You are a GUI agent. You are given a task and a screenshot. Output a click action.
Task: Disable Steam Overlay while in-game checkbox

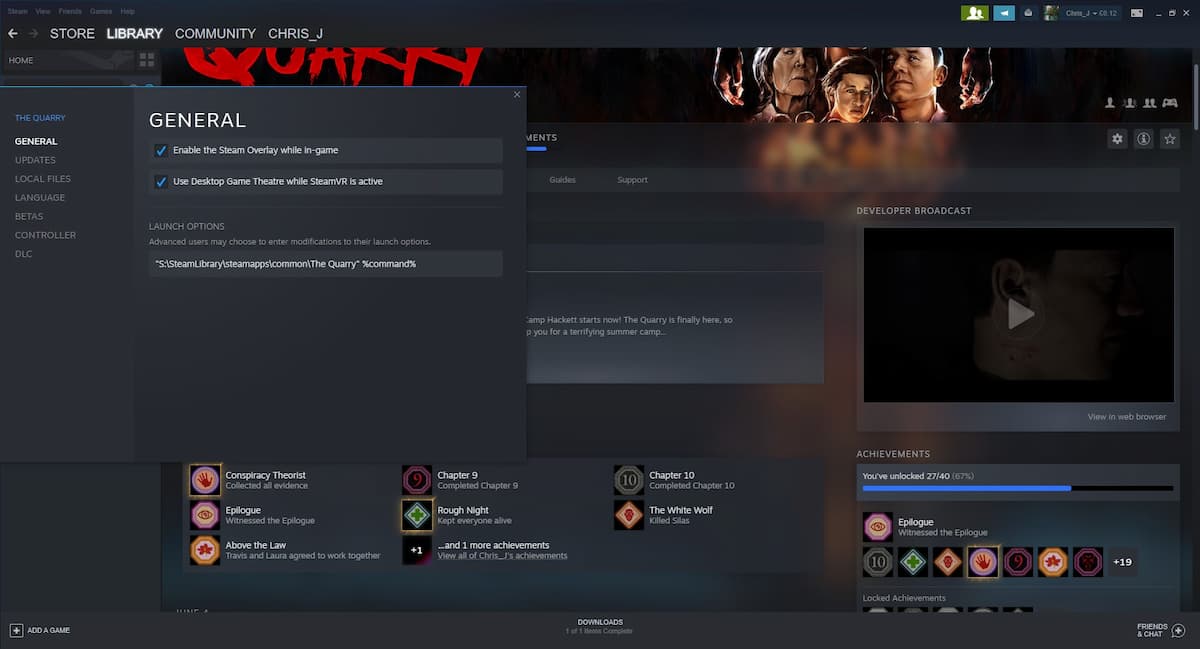click(161, 151)
